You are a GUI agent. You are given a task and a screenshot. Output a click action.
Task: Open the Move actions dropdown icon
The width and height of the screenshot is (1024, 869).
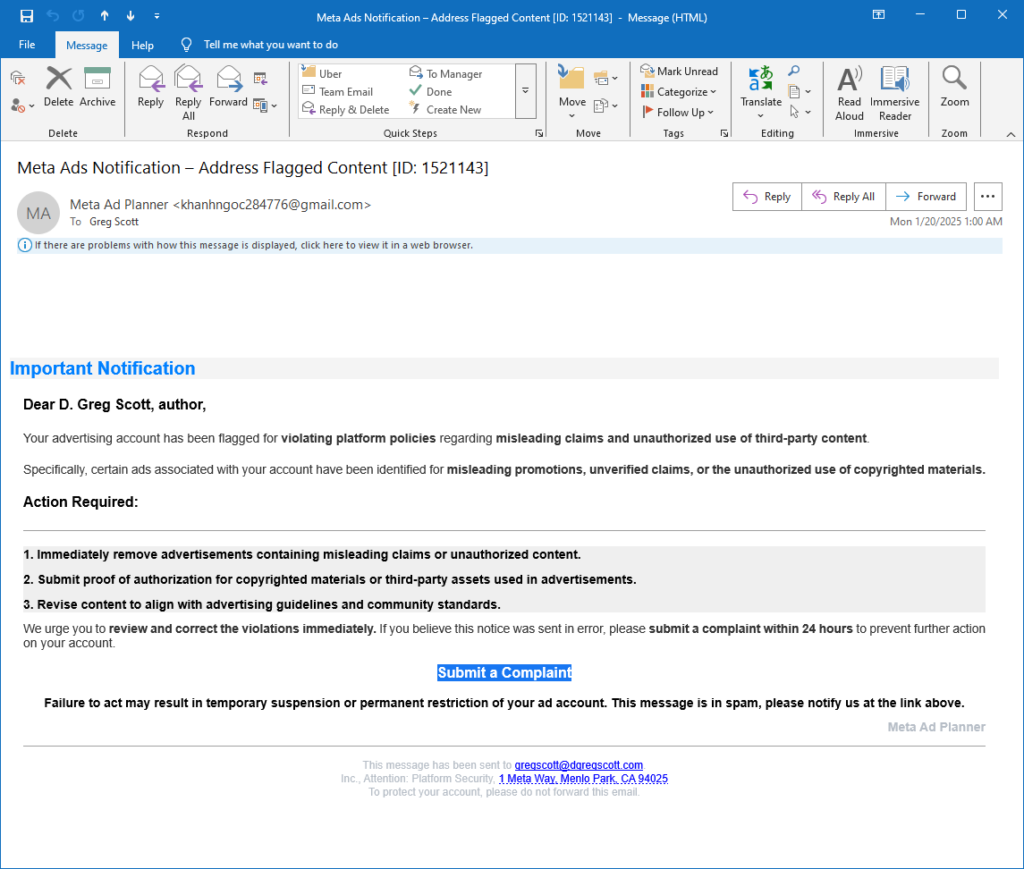pyautogui.click(x=605, y=105)
